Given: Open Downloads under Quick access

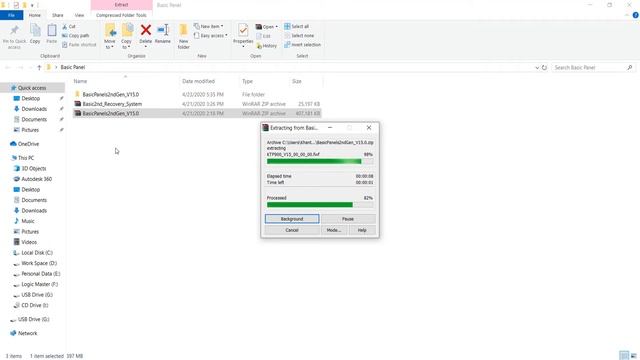Looking at the screenshot, I should tap(34, 109).
